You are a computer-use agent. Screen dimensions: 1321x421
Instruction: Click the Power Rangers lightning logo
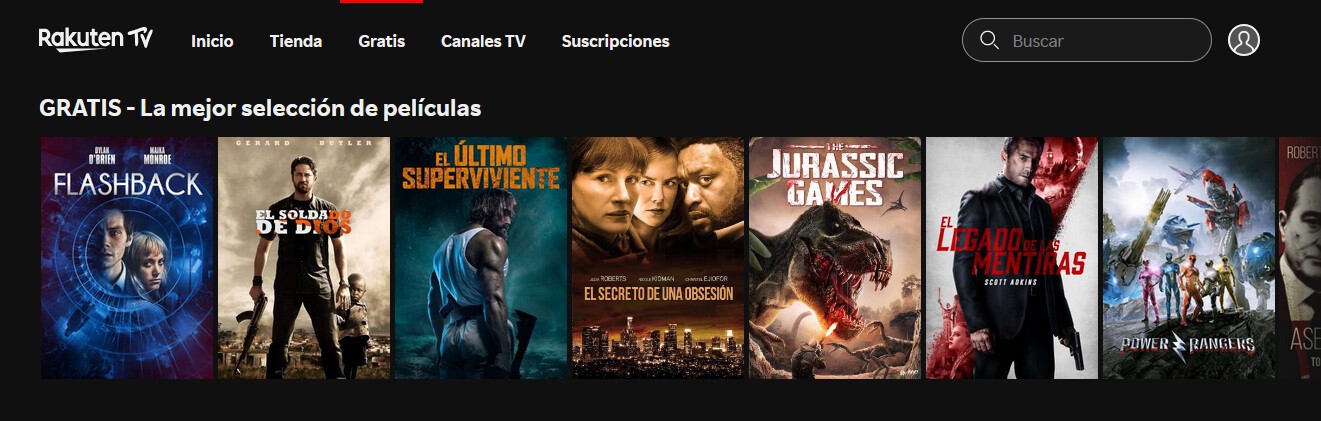click(x=1188, y=345)
